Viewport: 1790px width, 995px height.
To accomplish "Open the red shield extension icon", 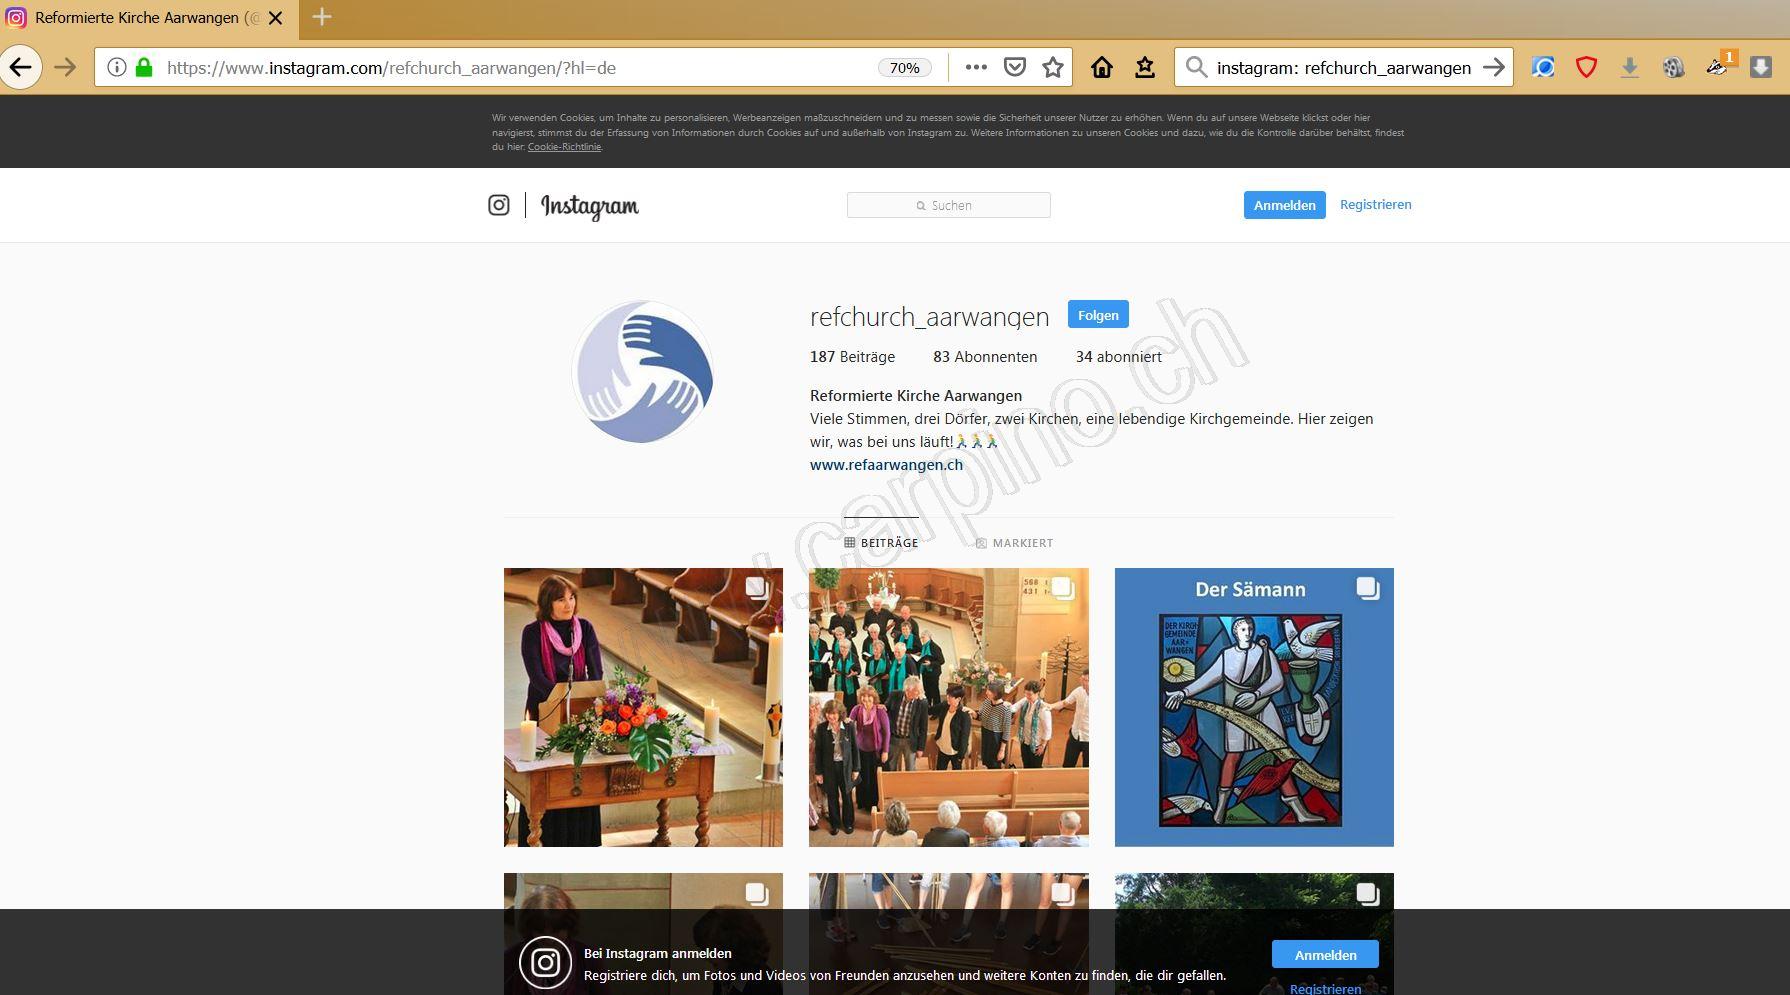I will click(1586, 67).
